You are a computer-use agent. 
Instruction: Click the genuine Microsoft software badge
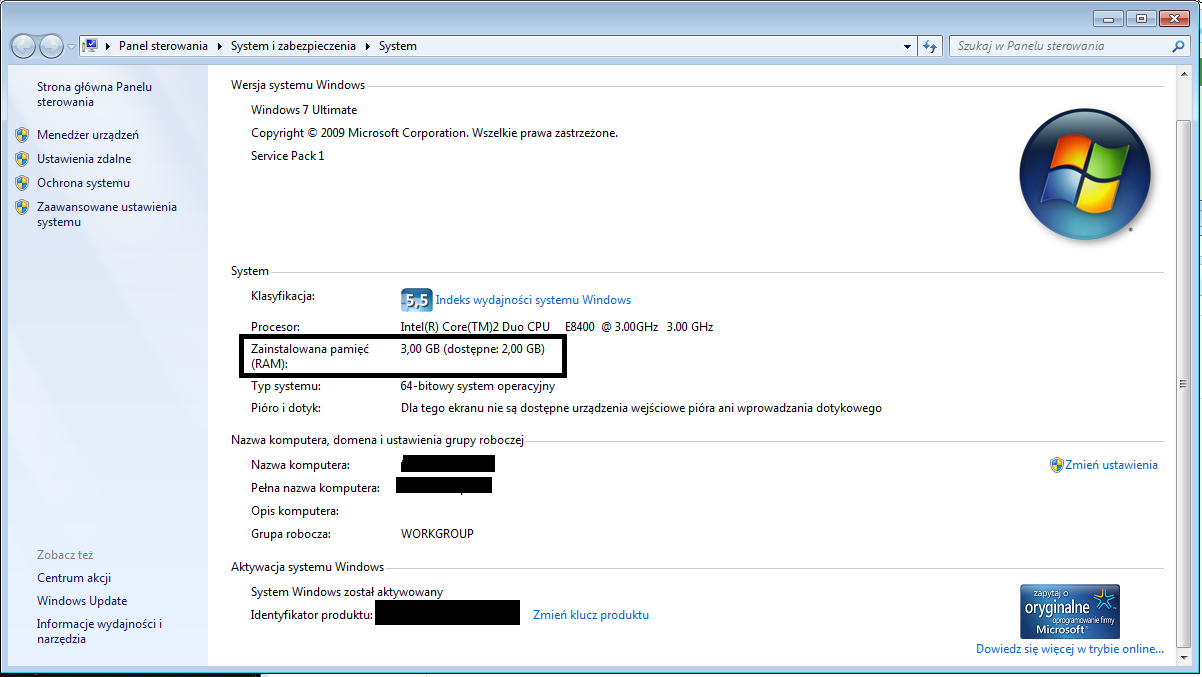[x=1069, y=612]
